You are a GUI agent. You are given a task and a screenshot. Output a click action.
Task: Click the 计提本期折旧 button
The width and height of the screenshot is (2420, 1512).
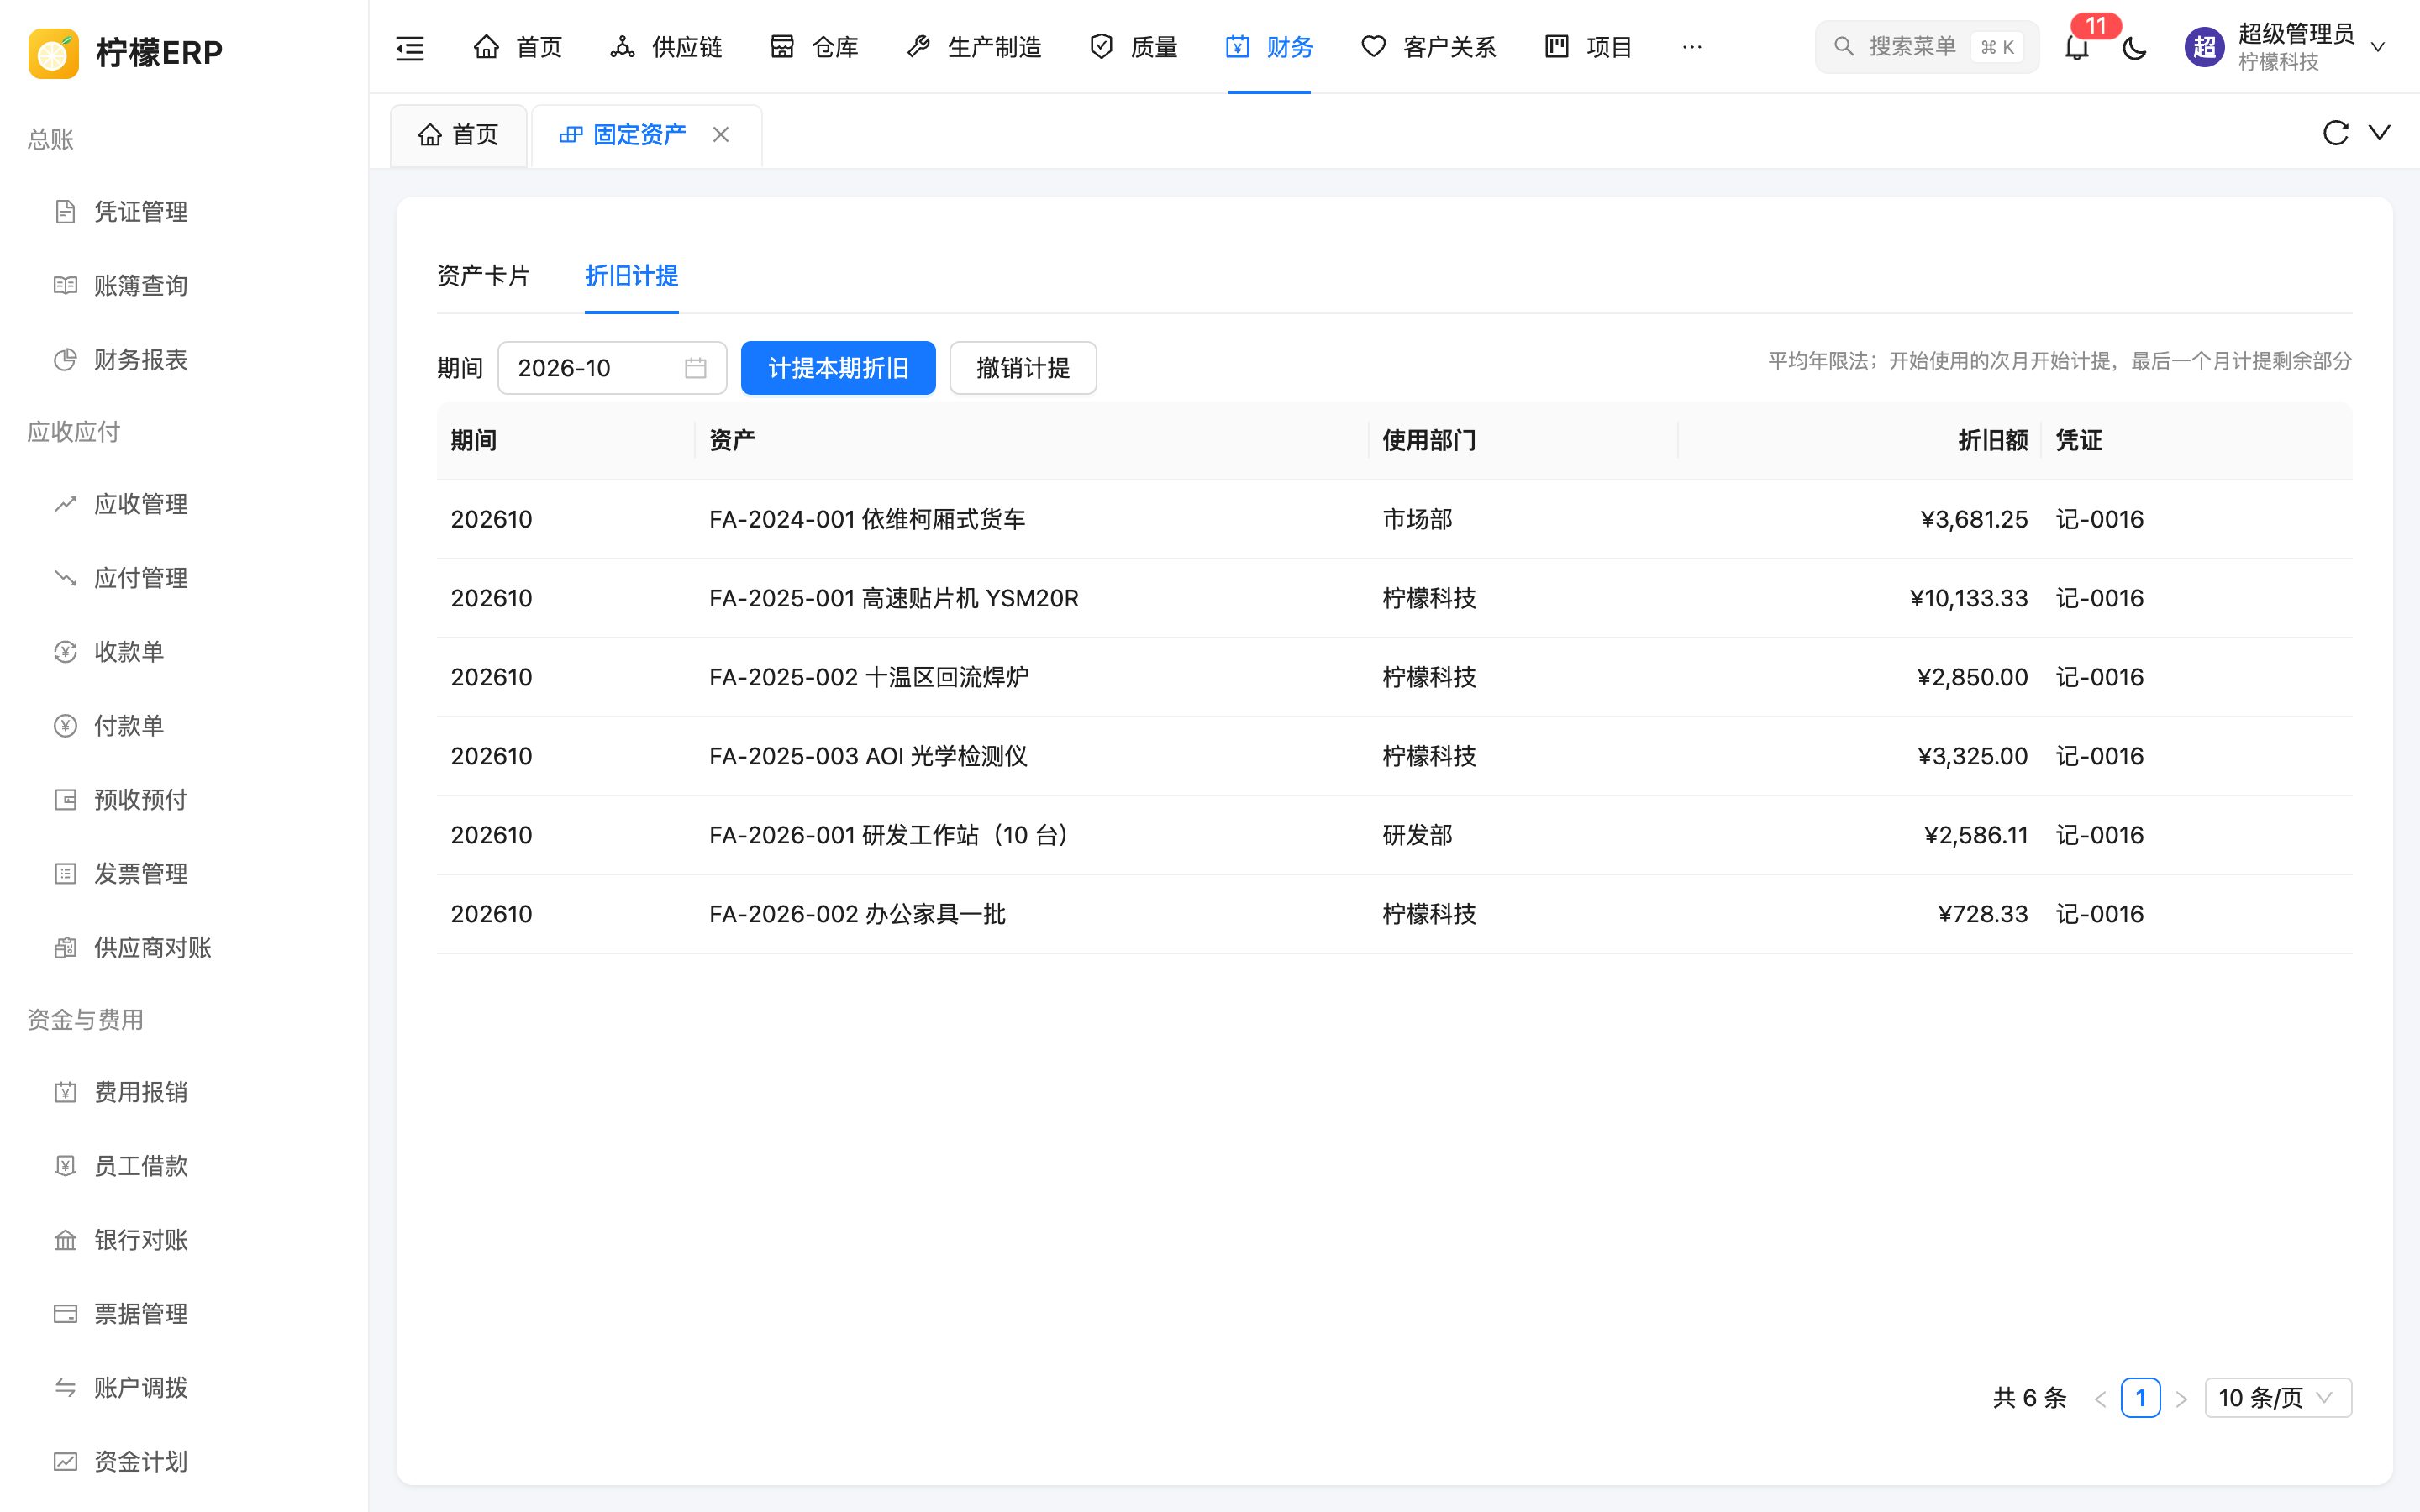(x=838, y=368)
